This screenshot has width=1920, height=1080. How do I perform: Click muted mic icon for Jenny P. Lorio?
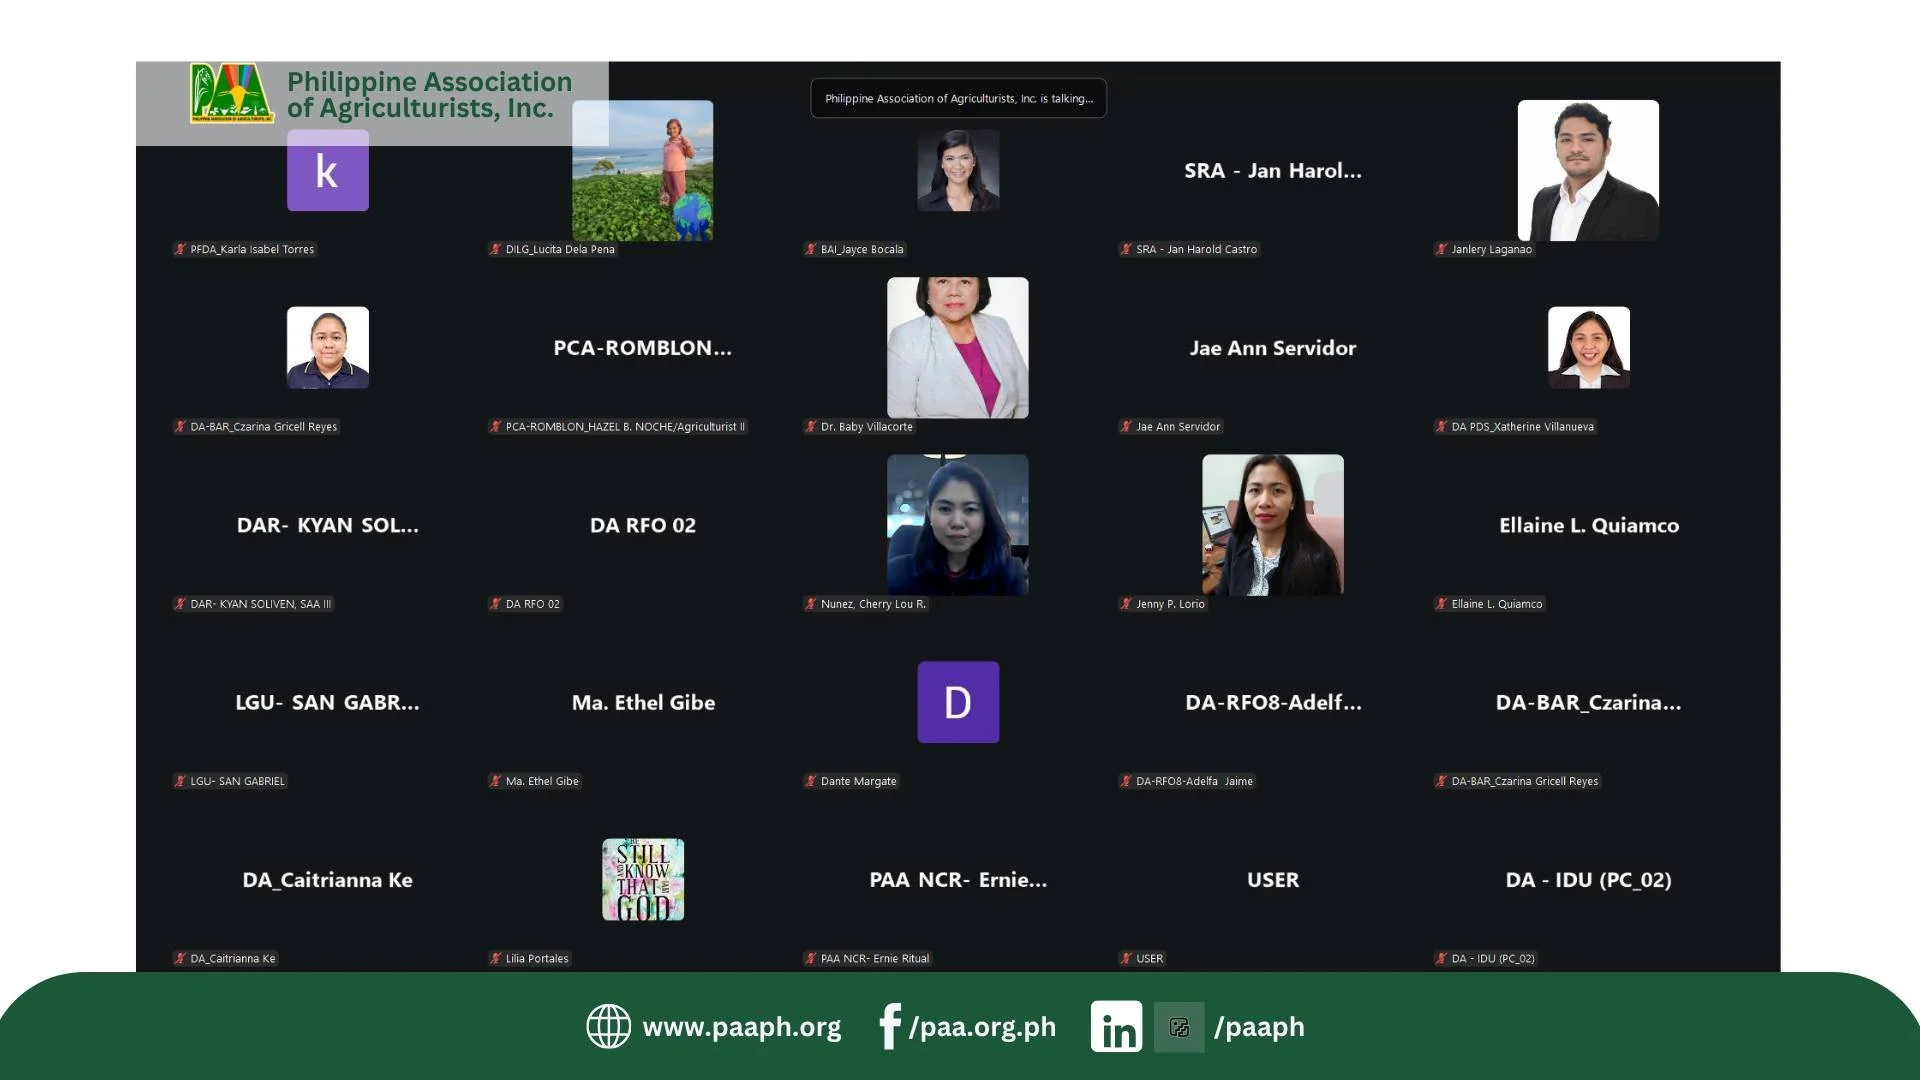coord(1126,604)
